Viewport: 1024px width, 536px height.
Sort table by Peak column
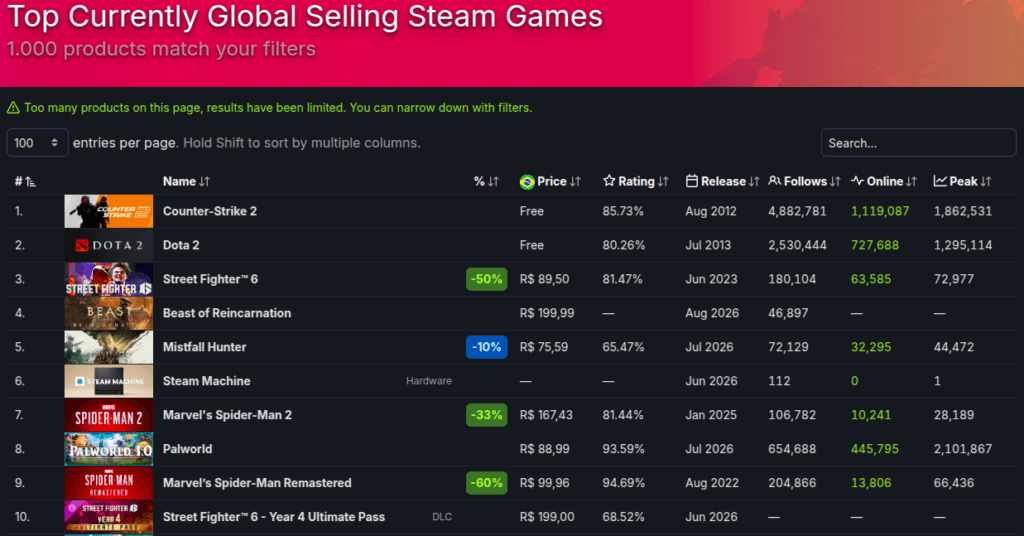(963, 181)
